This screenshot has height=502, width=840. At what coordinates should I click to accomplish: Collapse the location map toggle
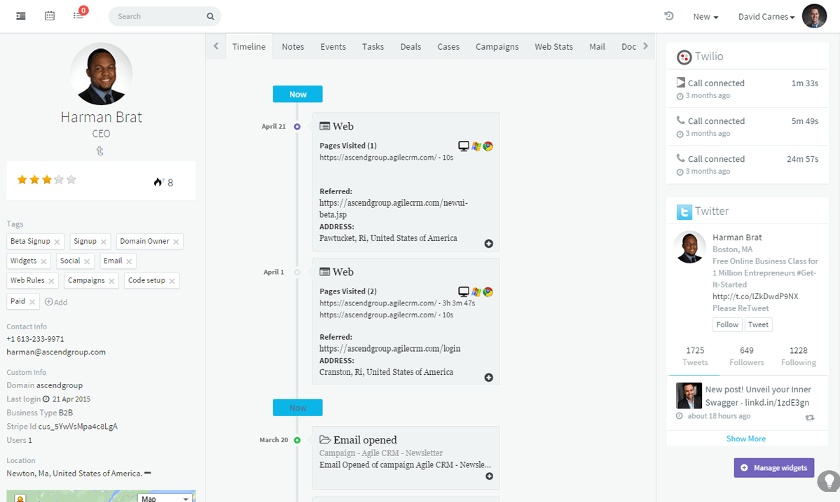click(x=147, y=473)
